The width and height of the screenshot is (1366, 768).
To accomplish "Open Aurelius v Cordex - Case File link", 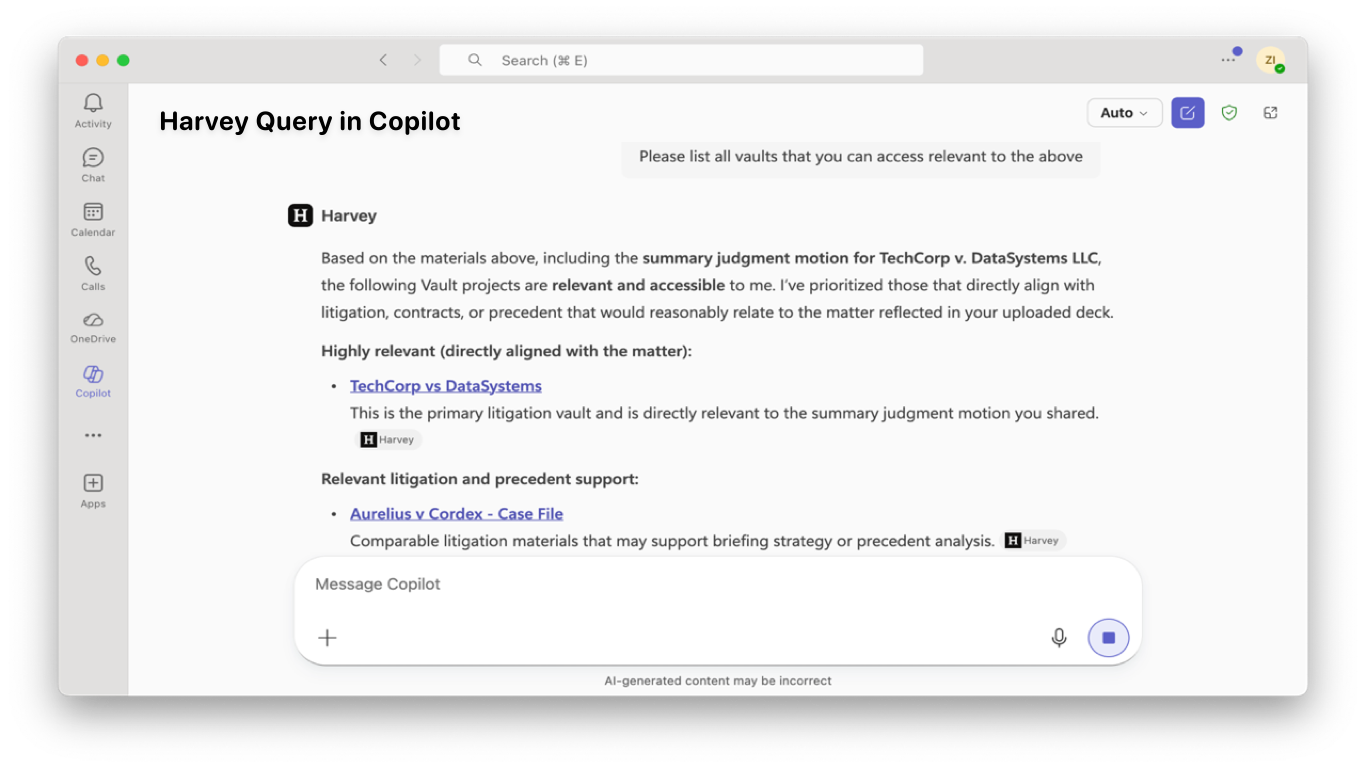I will tap(456, 514).
